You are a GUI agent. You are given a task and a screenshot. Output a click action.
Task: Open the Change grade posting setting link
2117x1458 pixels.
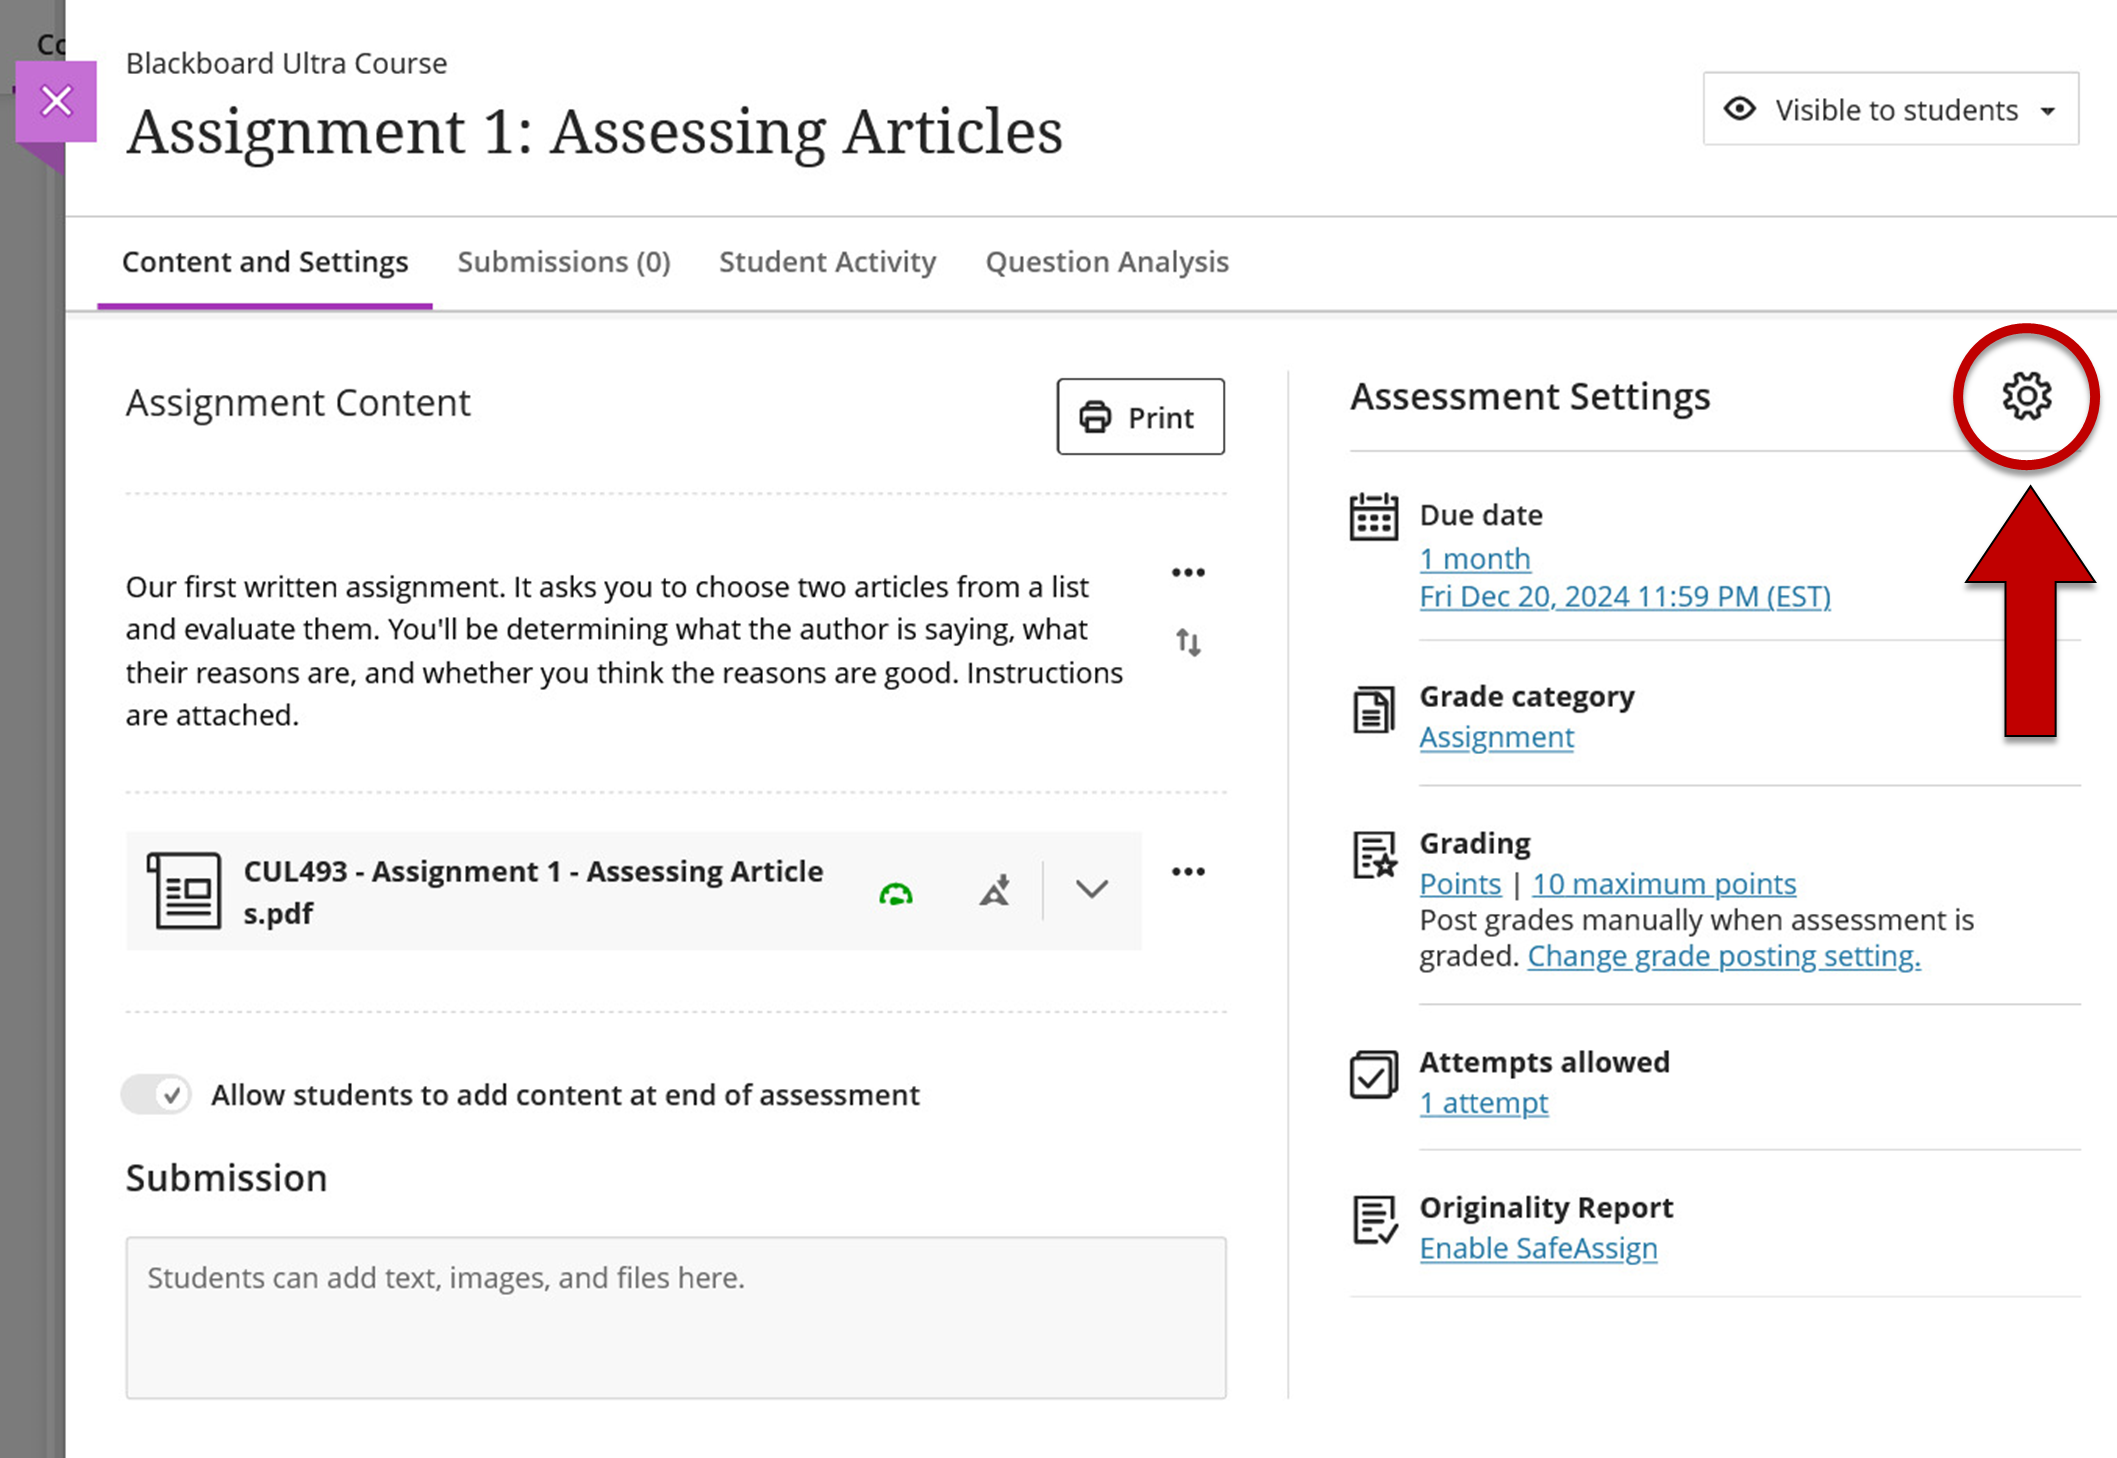point(1723,956)
